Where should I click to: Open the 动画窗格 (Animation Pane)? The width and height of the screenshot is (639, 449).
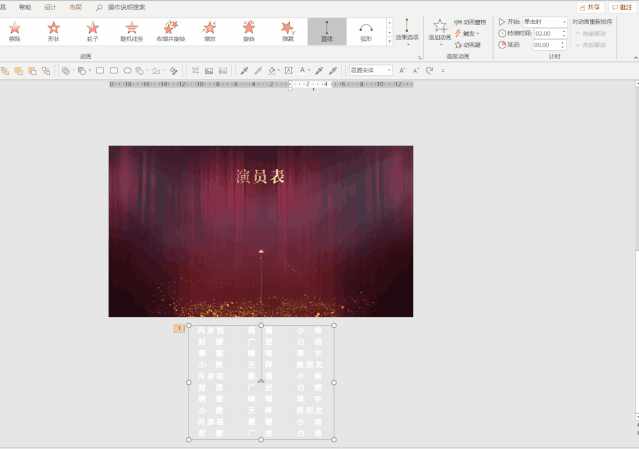(470, 22)
